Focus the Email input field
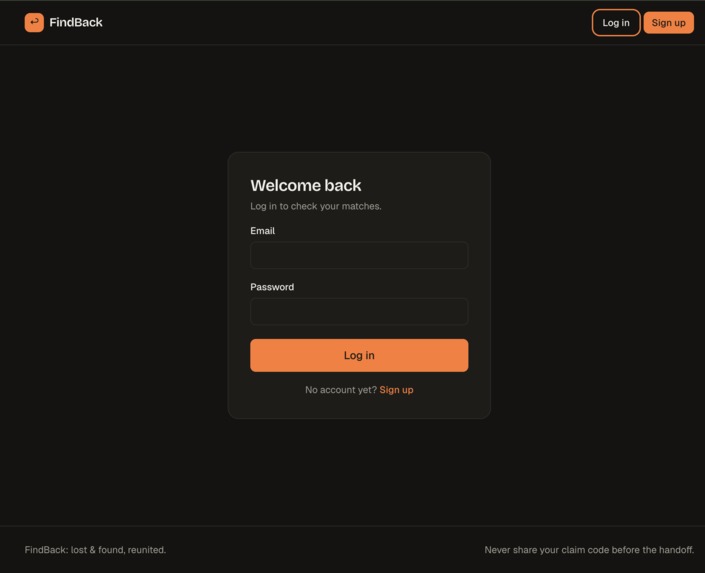Screen dimensions: 705x573 tap(359, 255)
